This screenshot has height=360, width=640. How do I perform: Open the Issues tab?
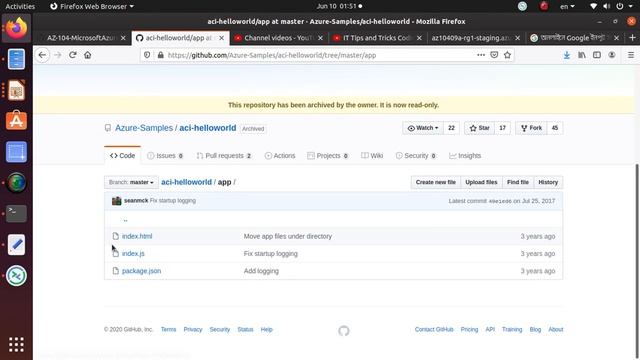[165, 156]
